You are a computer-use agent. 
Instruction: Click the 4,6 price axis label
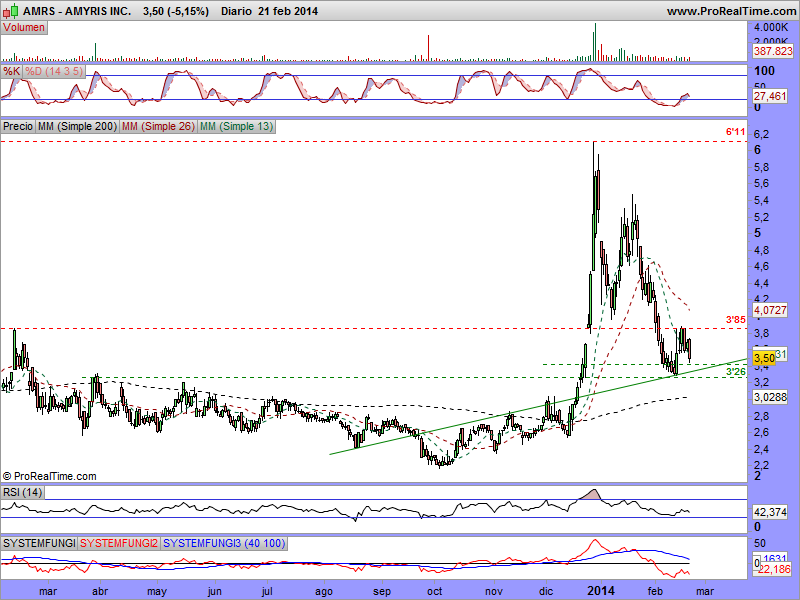(762, 266)
